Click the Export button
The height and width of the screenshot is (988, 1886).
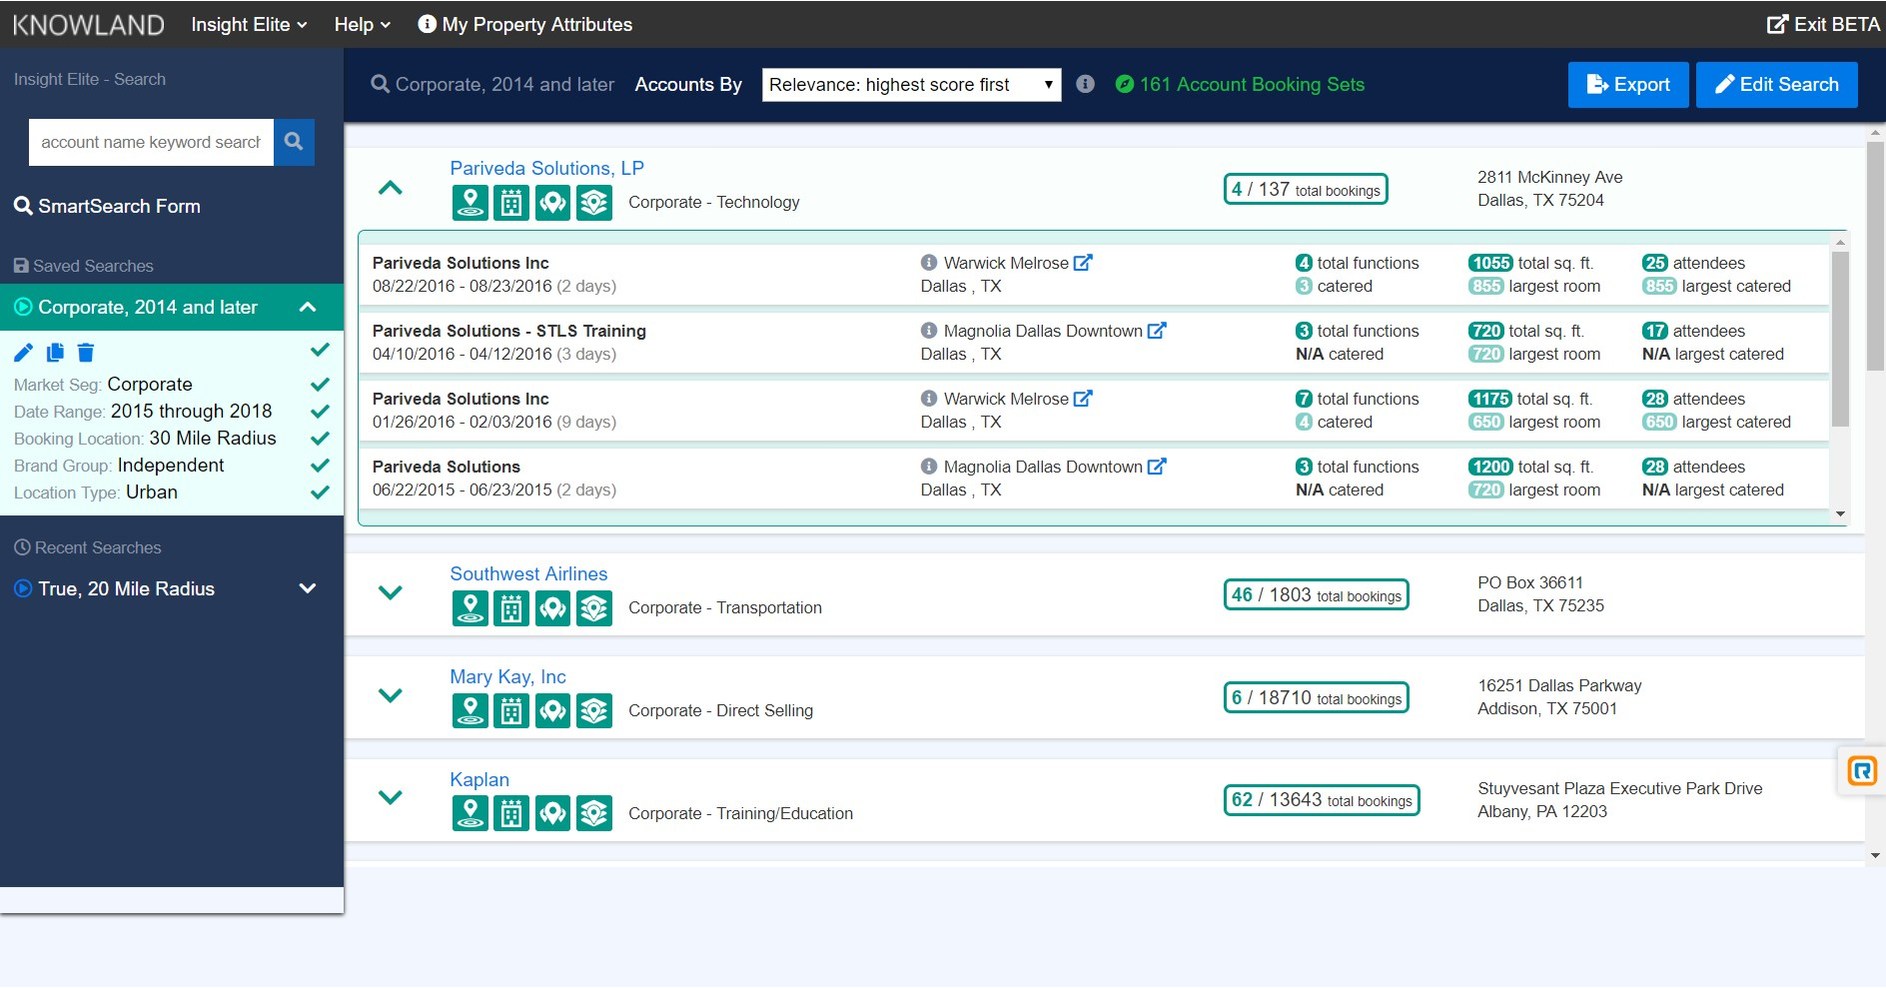point(1628,85)
